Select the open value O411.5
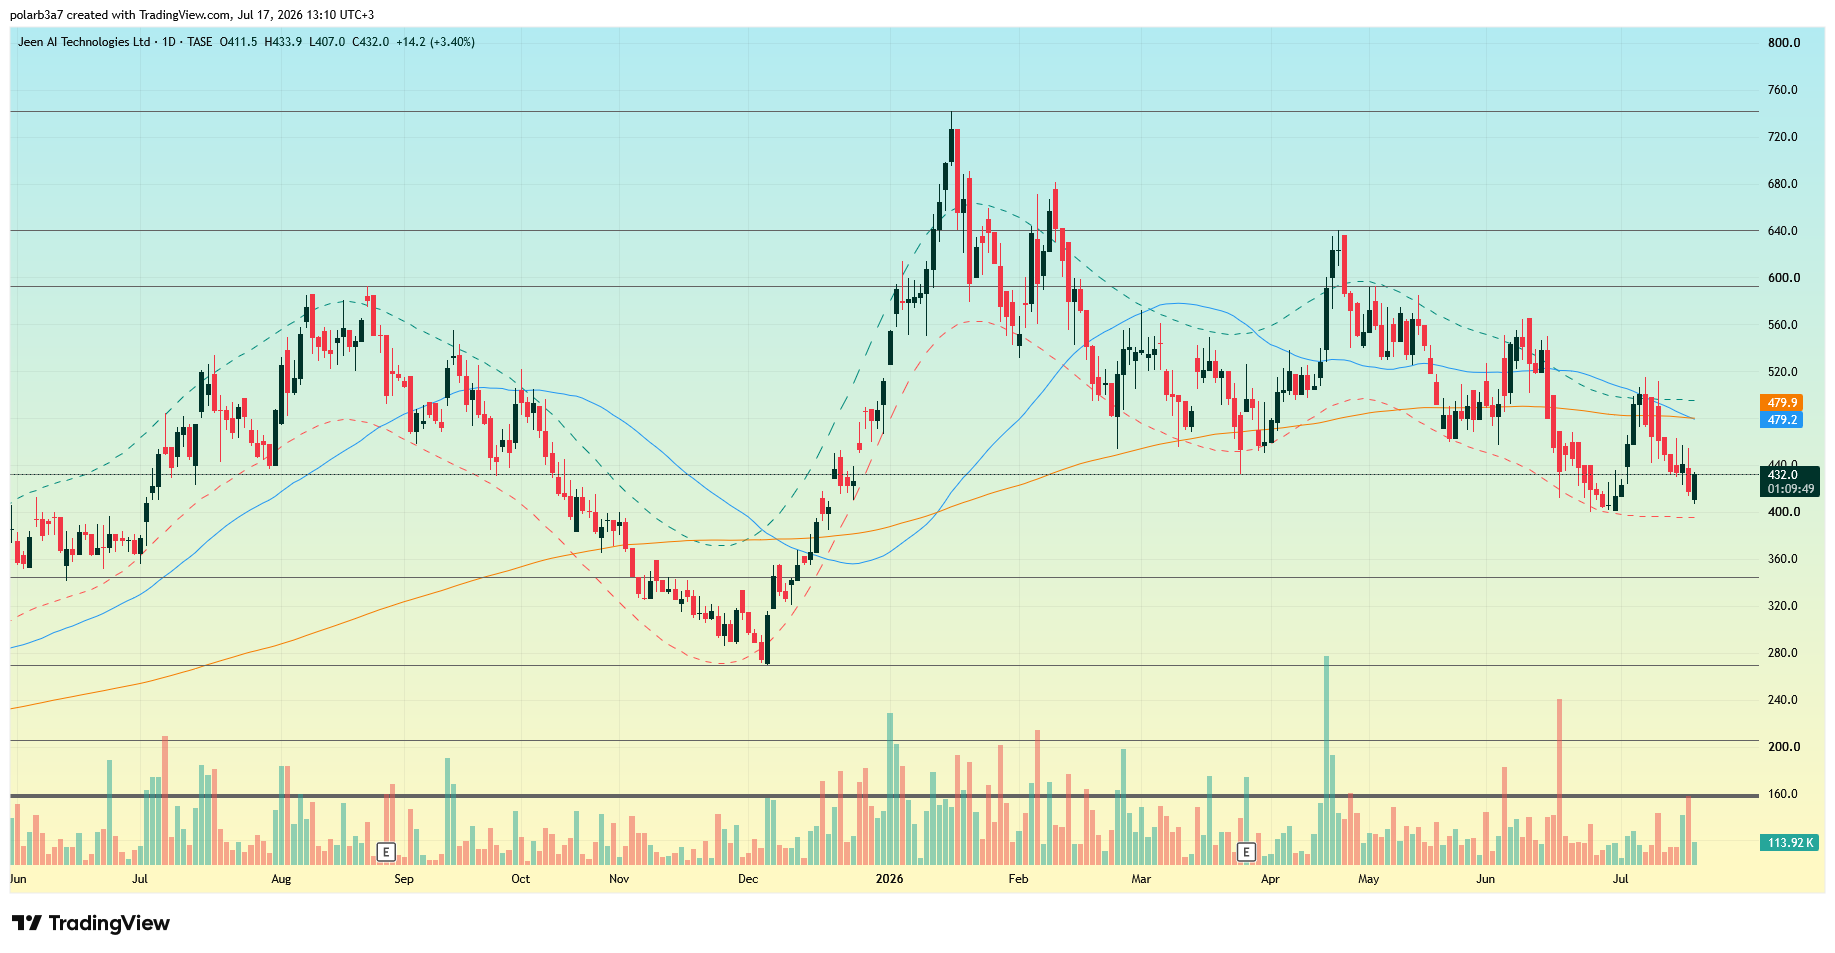Image resolution: width=1835 pixels, height=953 pixels. (x=238, y=42)
